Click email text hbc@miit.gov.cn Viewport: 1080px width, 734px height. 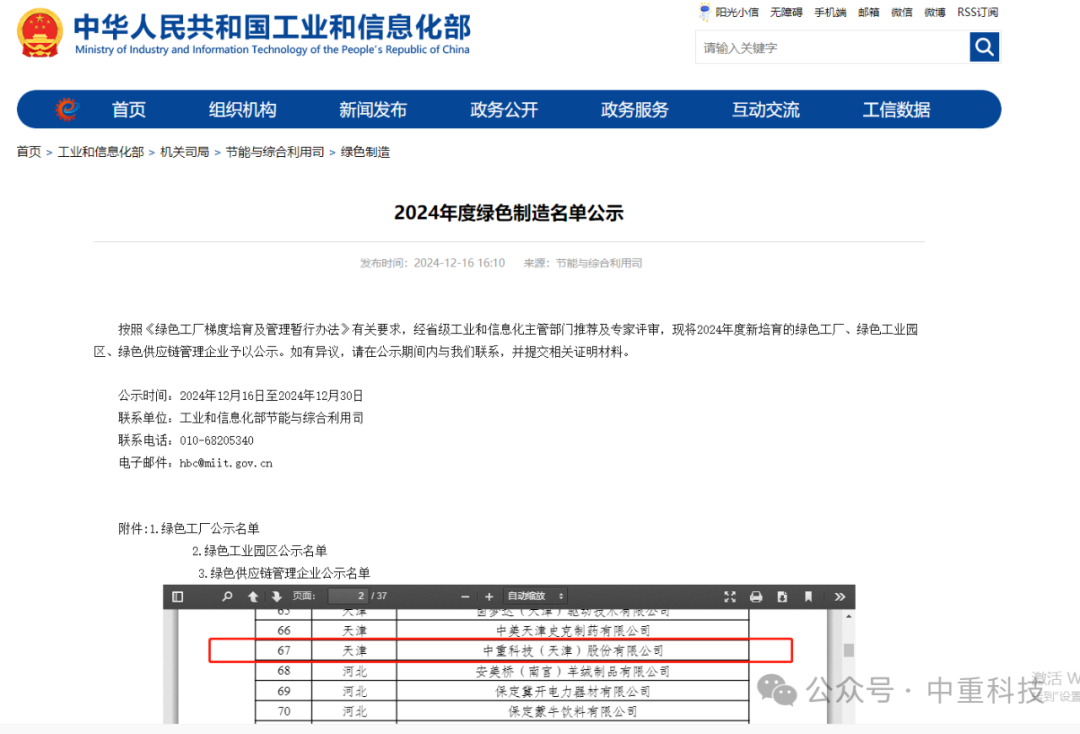[x=226, y=463]
